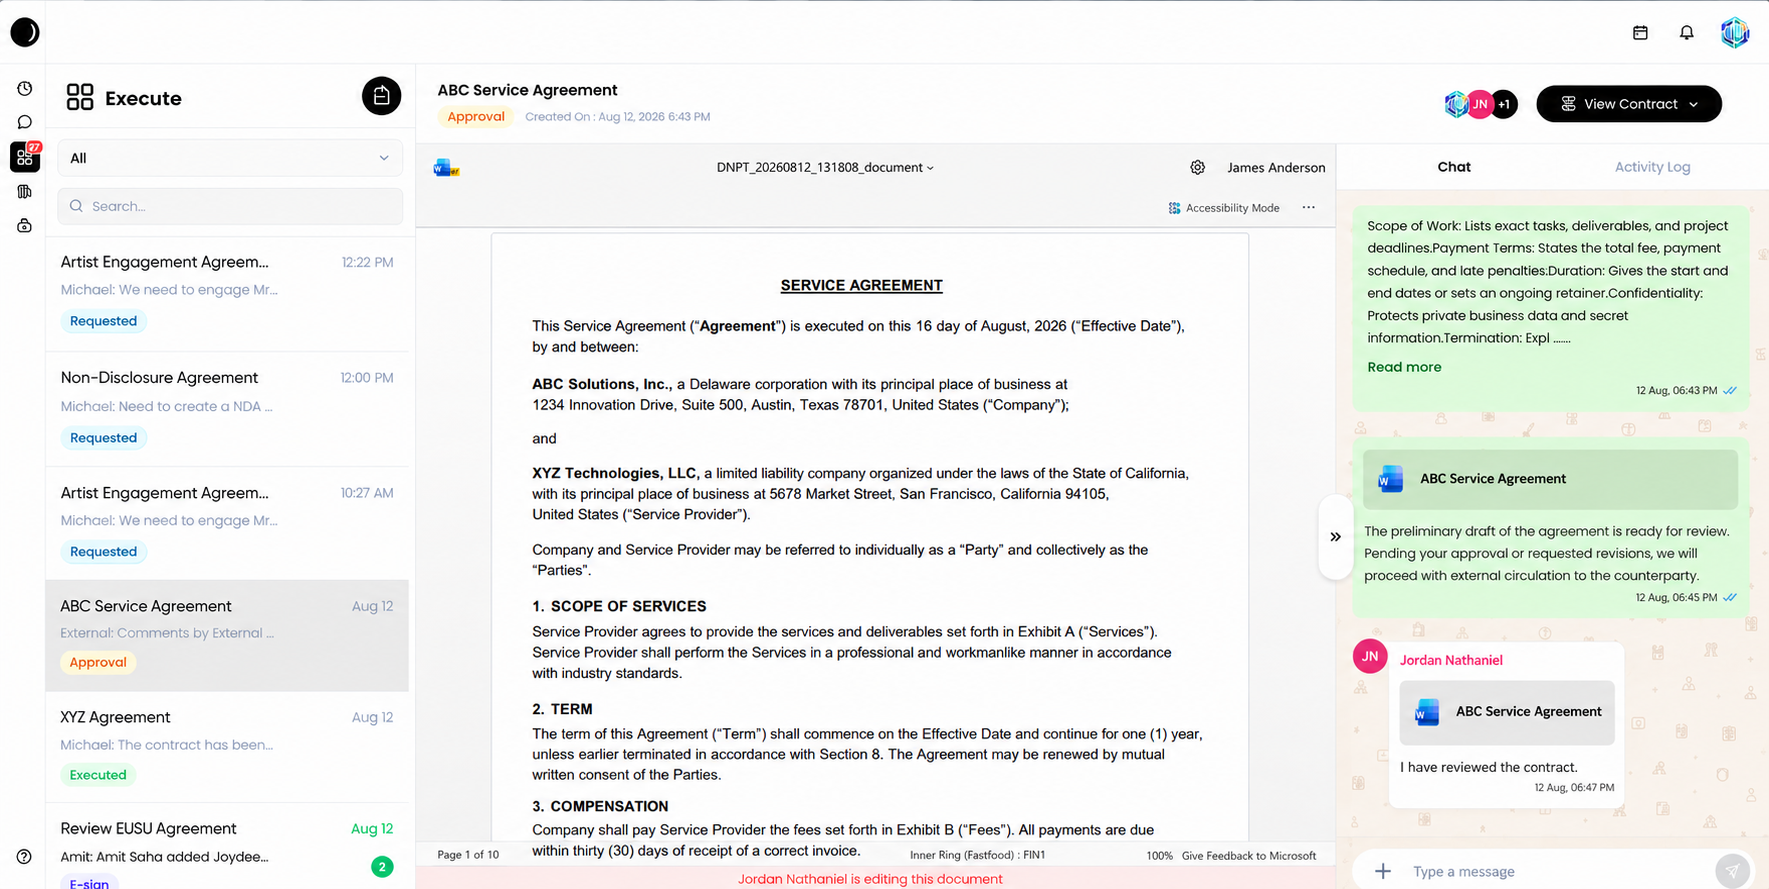Open the Execute grid sidebar icon with badge
Viewport: 1769px width, 889px height.
(25, 157)
